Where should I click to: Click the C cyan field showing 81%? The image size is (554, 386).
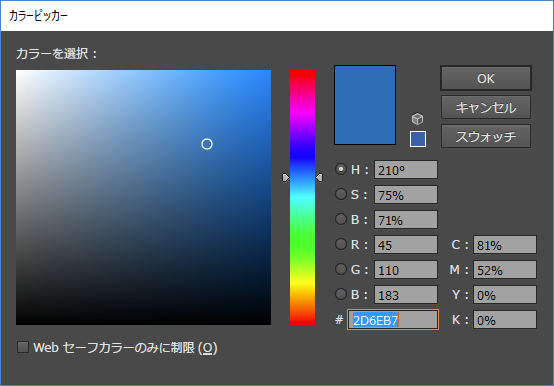(505, 245)
